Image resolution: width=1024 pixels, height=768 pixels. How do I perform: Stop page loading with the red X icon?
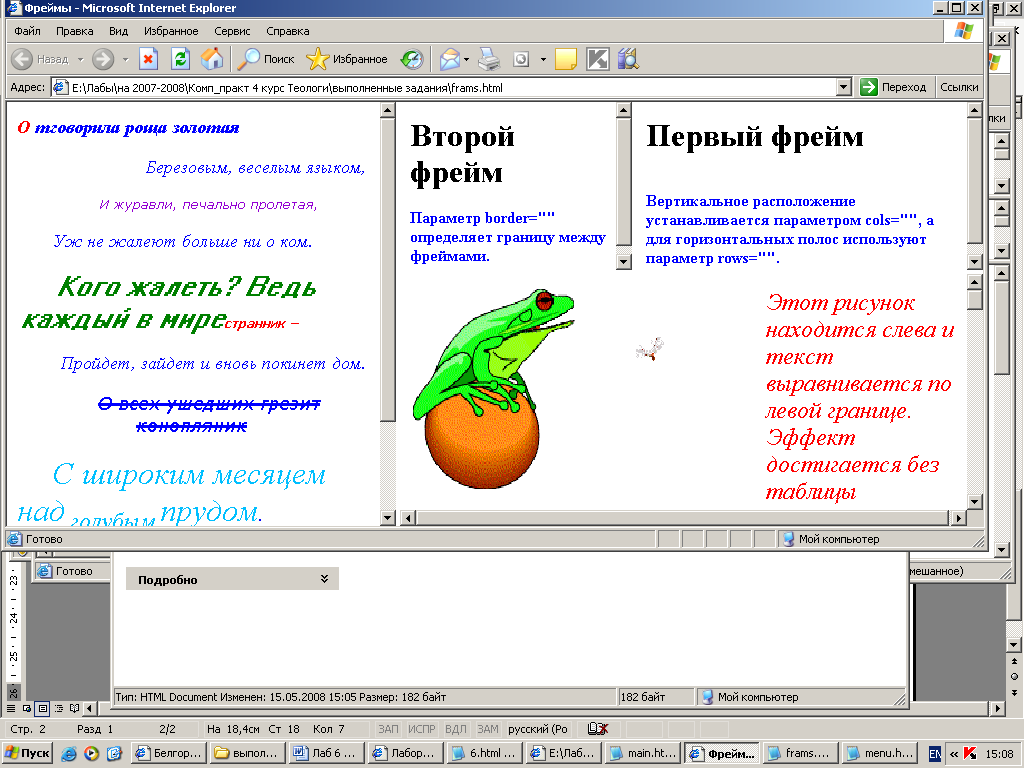(x=149, y=59)
